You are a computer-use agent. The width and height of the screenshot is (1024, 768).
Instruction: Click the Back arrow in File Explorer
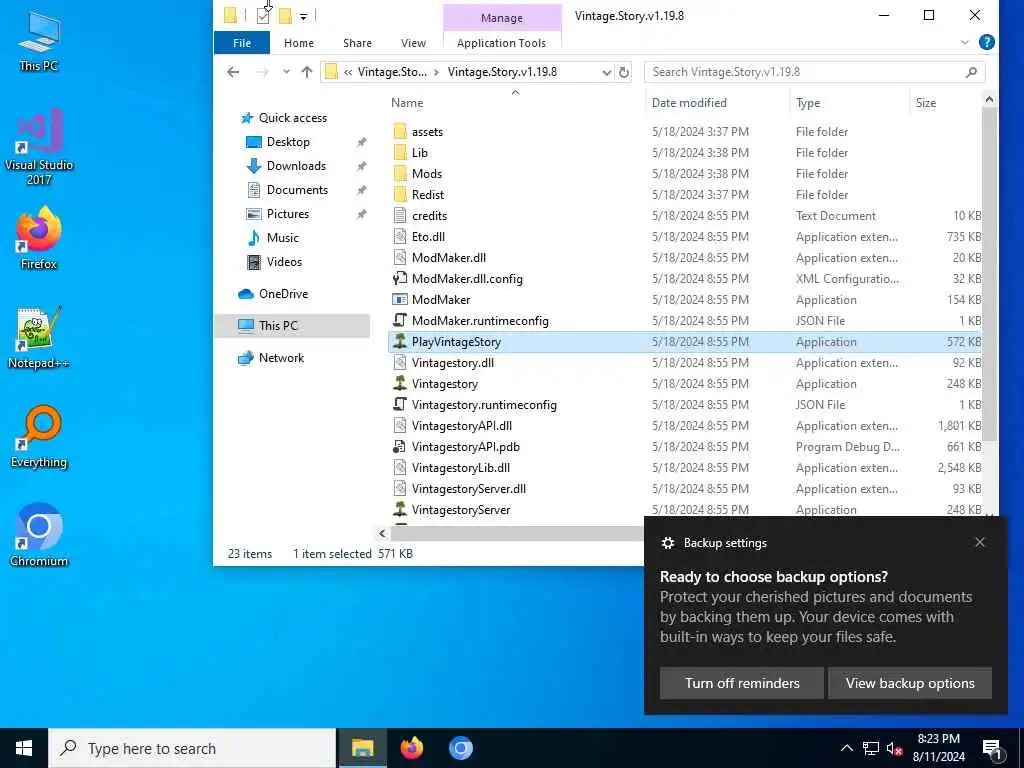coord(233,72)
